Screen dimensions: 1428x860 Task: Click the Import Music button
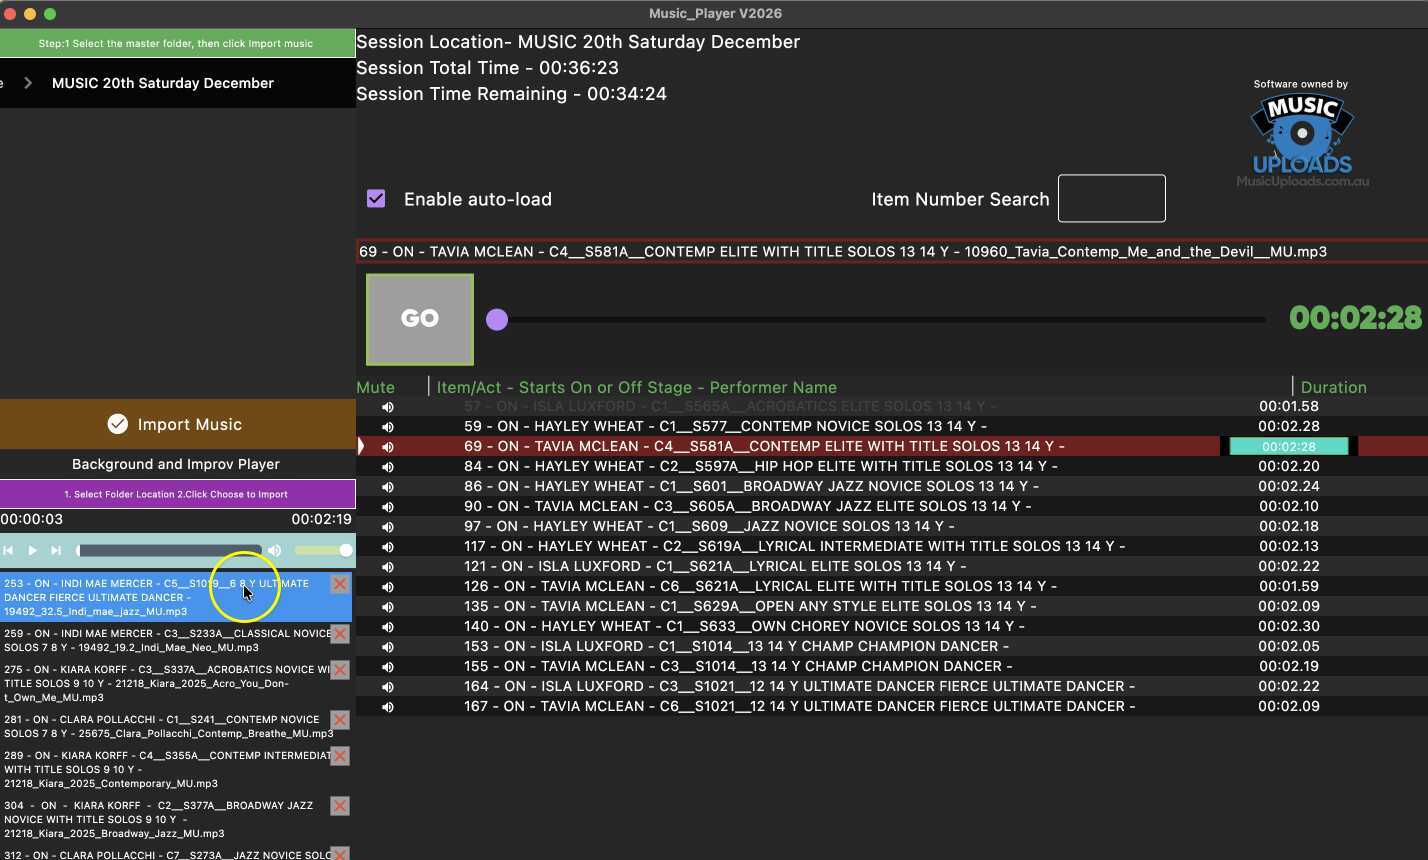(x=177, y=424)
